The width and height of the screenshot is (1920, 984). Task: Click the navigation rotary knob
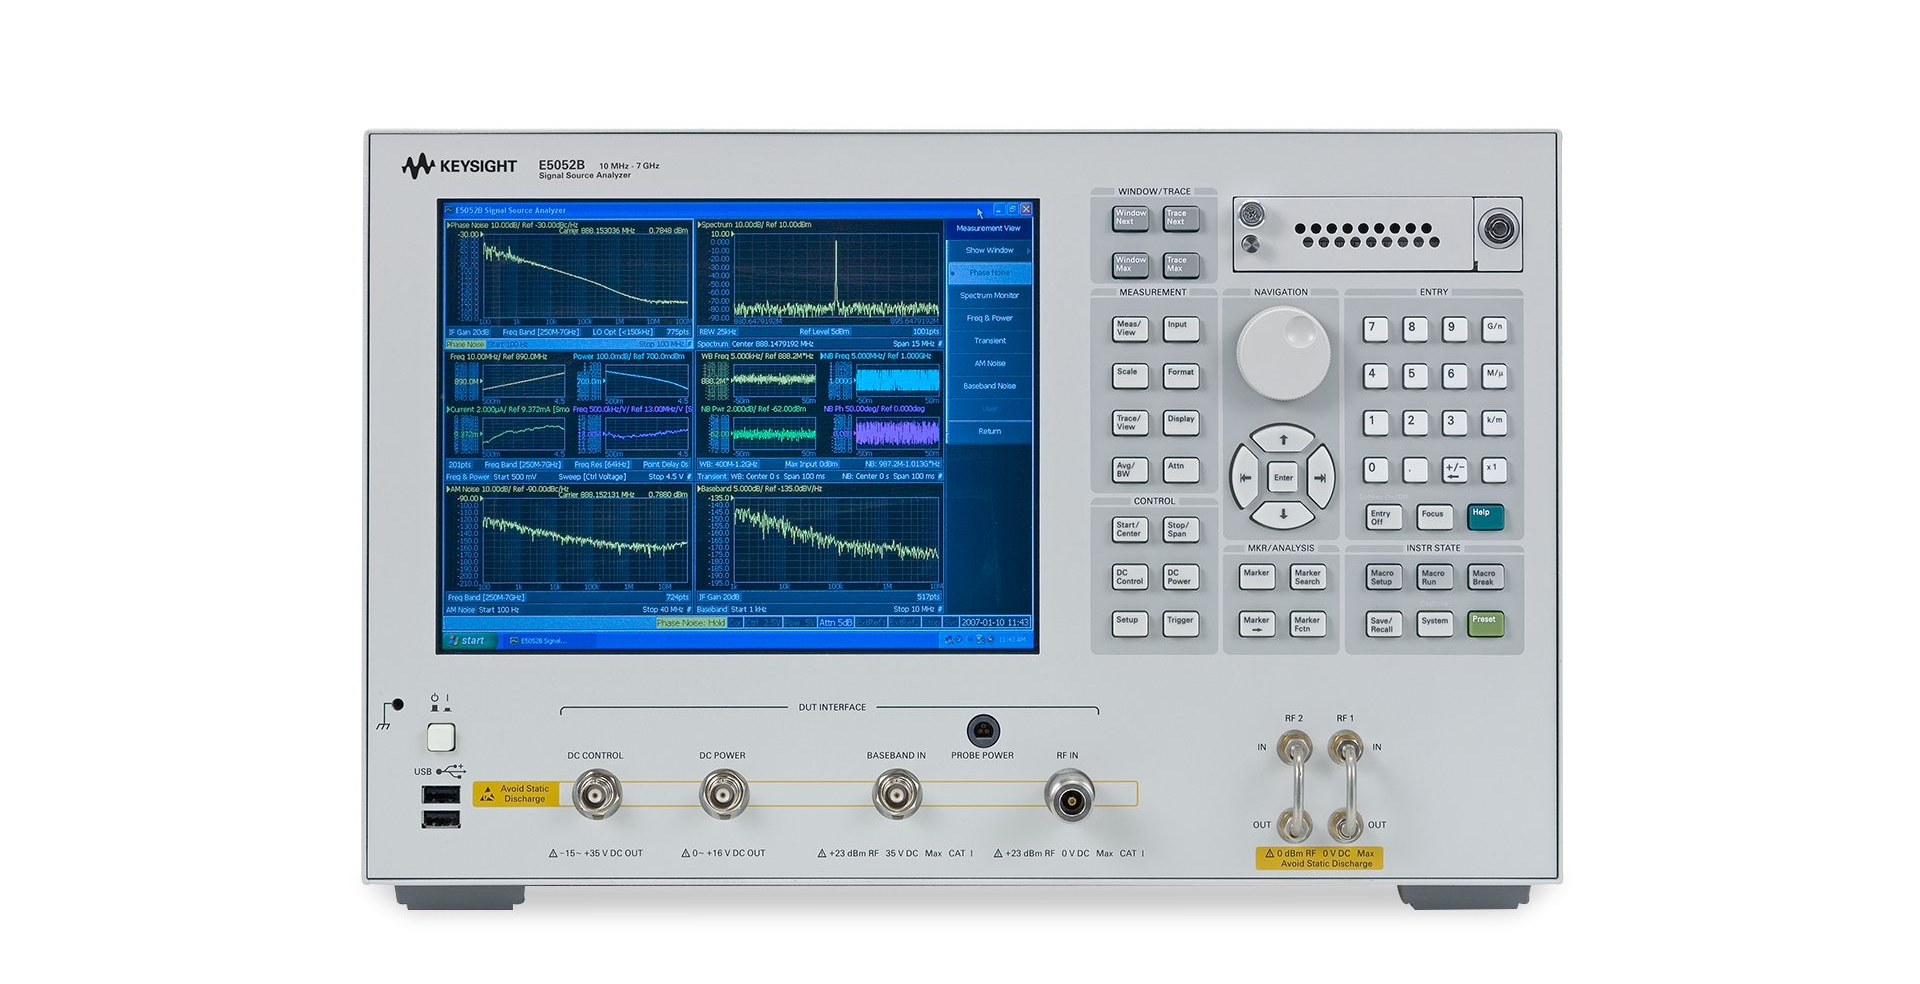(x=1283, y=351)
